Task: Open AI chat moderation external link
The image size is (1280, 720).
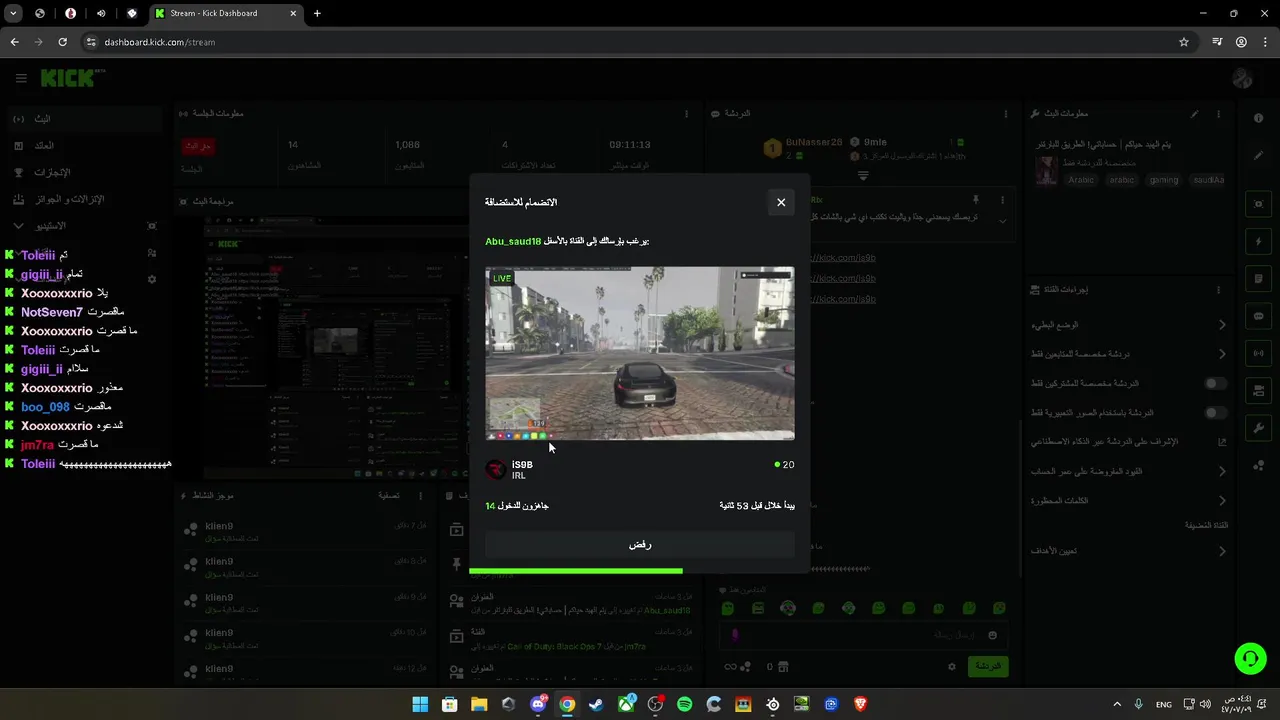Action: [1222, 441]
